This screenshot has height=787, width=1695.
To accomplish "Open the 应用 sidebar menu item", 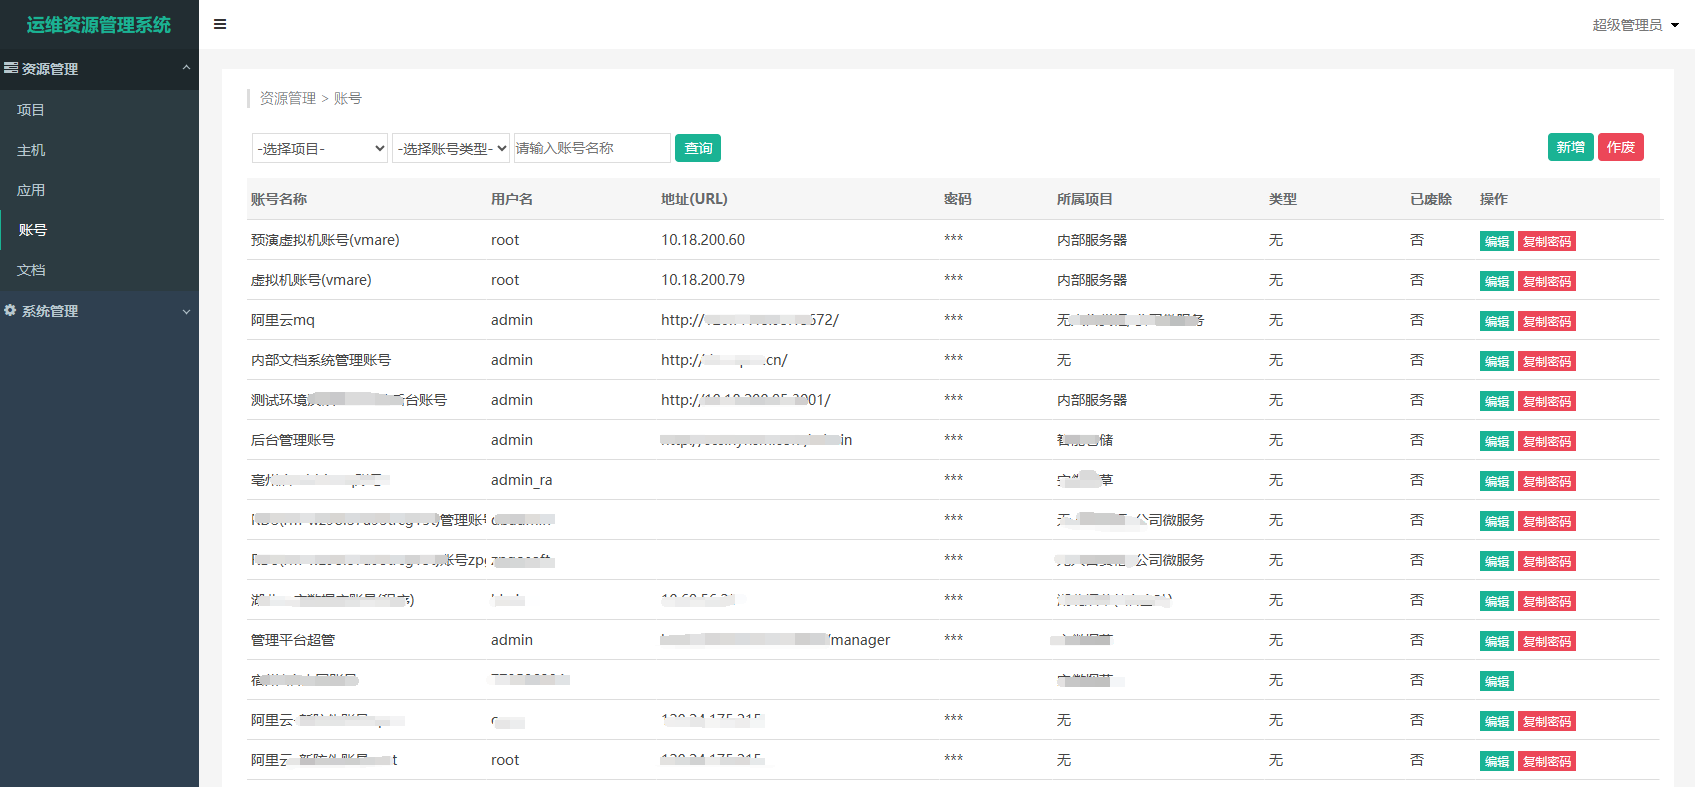I will (99, 190).
